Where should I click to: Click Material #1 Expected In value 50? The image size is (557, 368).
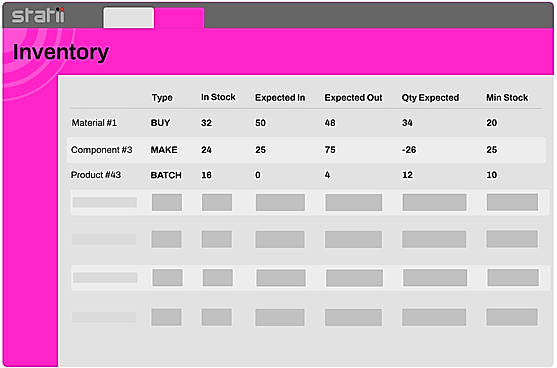pyautogui.click(x=260, y=123)
